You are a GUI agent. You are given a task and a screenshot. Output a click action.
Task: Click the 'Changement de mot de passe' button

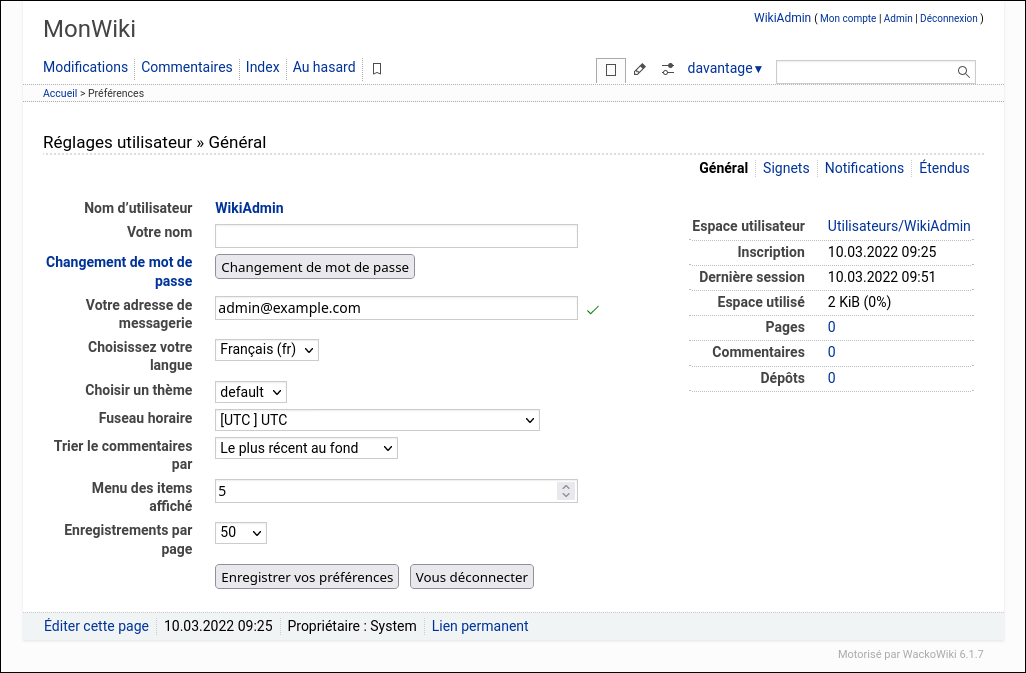pyautogui.click(x=315, y=267)
